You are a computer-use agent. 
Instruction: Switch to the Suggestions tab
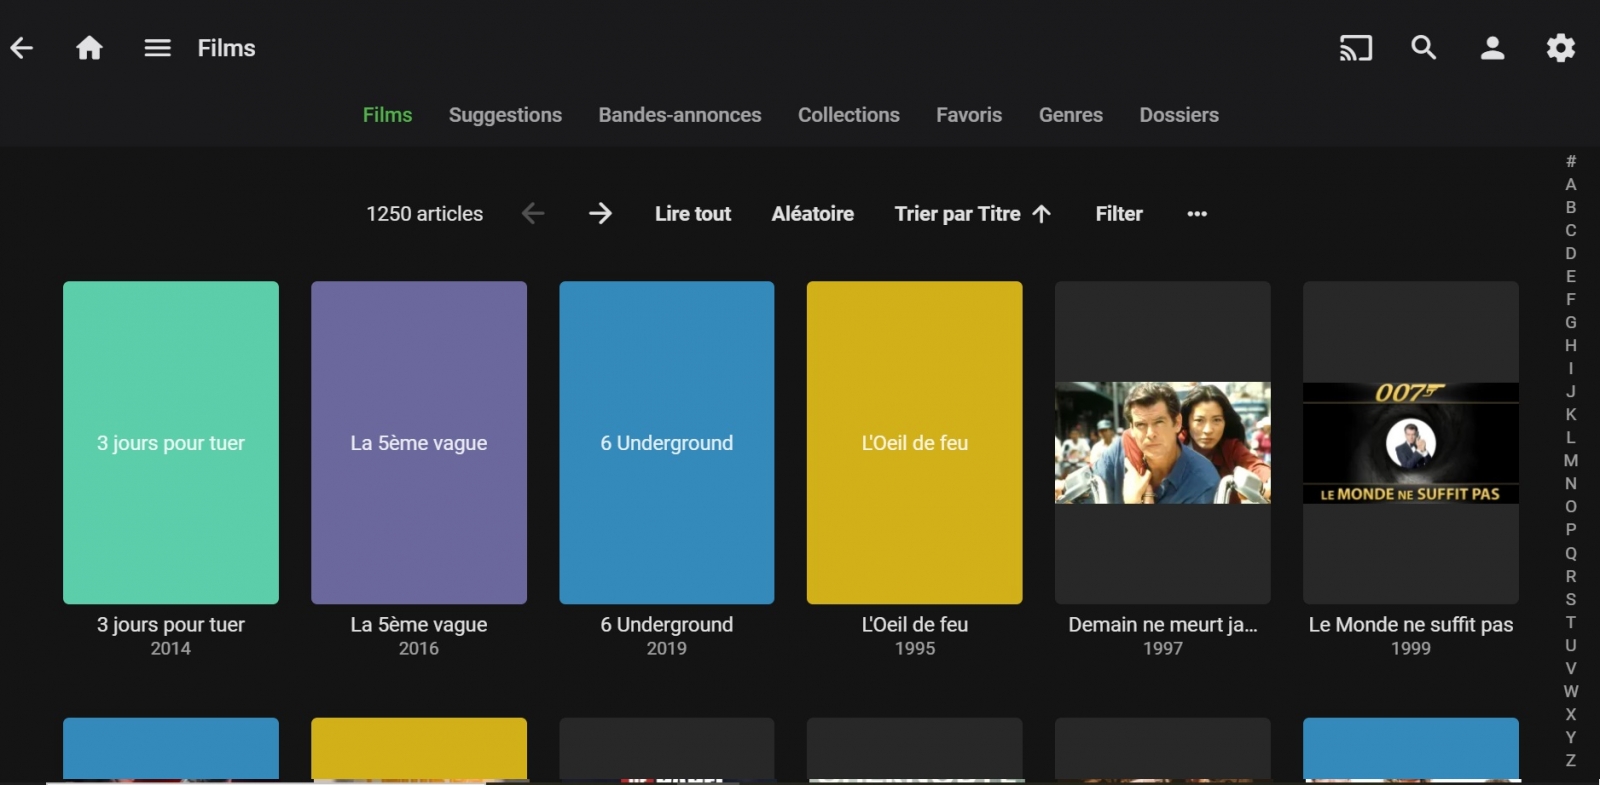505,115
